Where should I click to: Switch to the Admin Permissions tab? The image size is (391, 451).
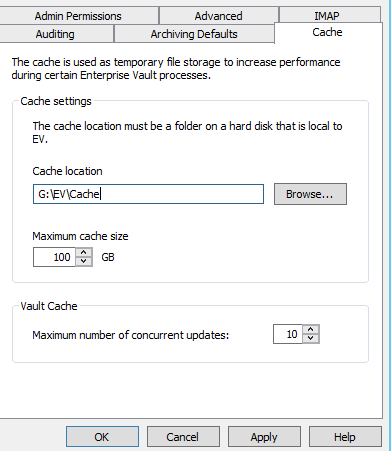tap(78, 16)
